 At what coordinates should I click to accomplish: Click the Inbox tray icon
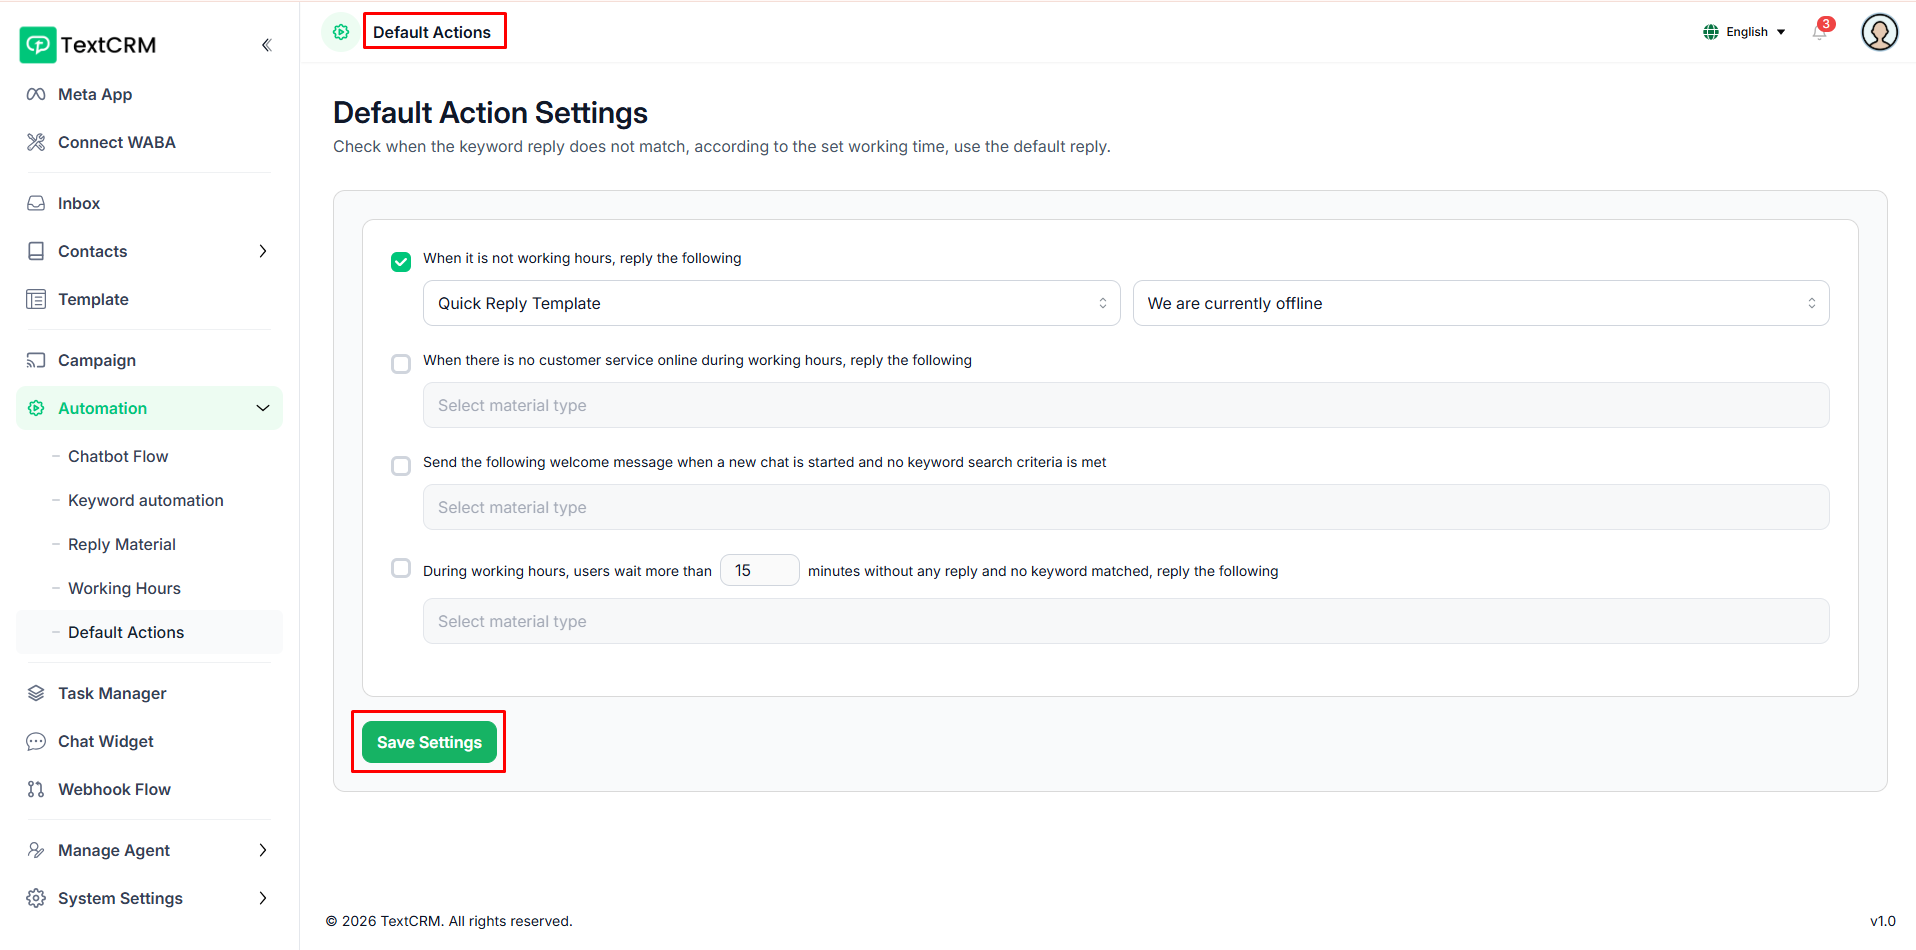36,203
